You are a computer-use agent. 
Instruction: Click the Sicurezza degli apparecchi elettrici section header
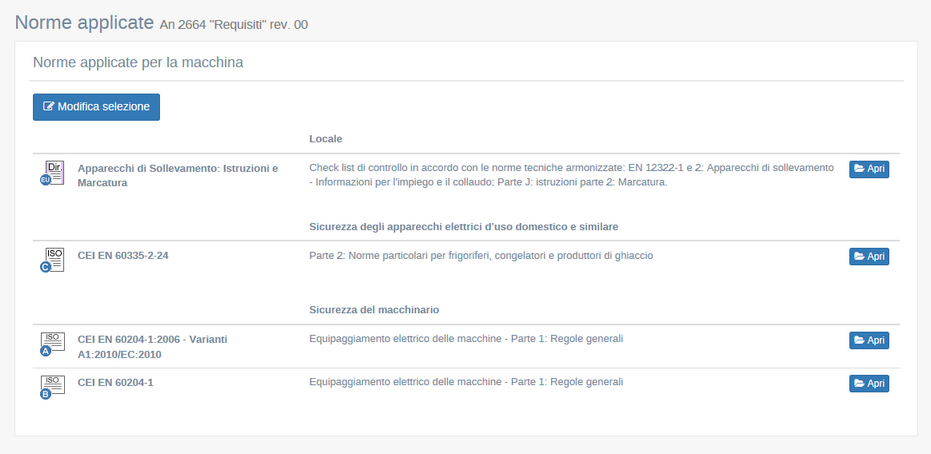click(470, 226)
